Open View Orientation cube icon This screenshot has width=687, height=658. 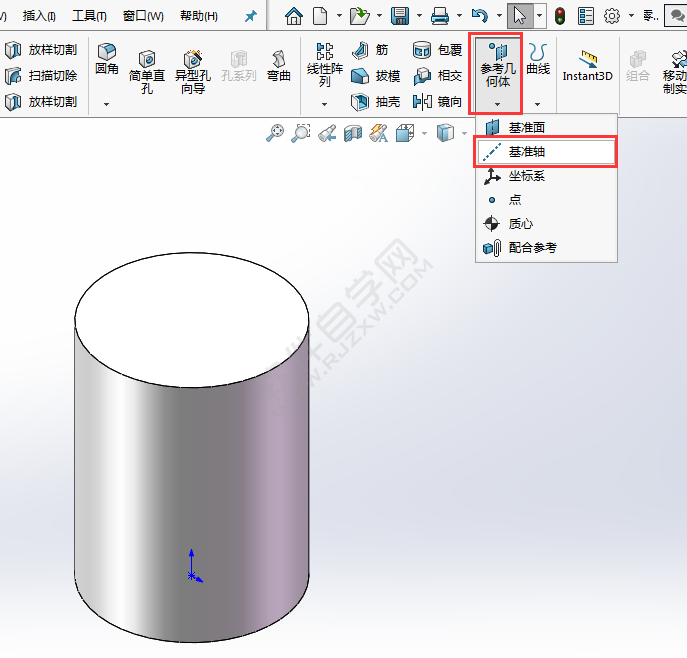click(405, 133)
